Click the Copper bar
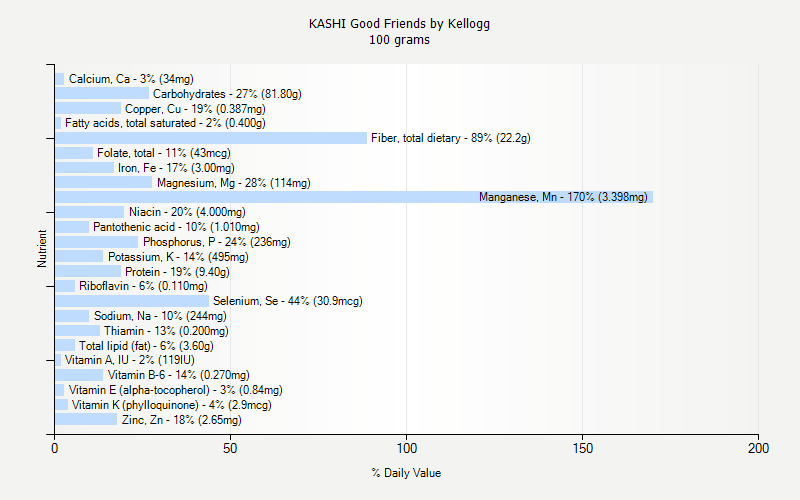Image resolution: width=800 pixels, height=500 pixels. [x=88, y=108]
